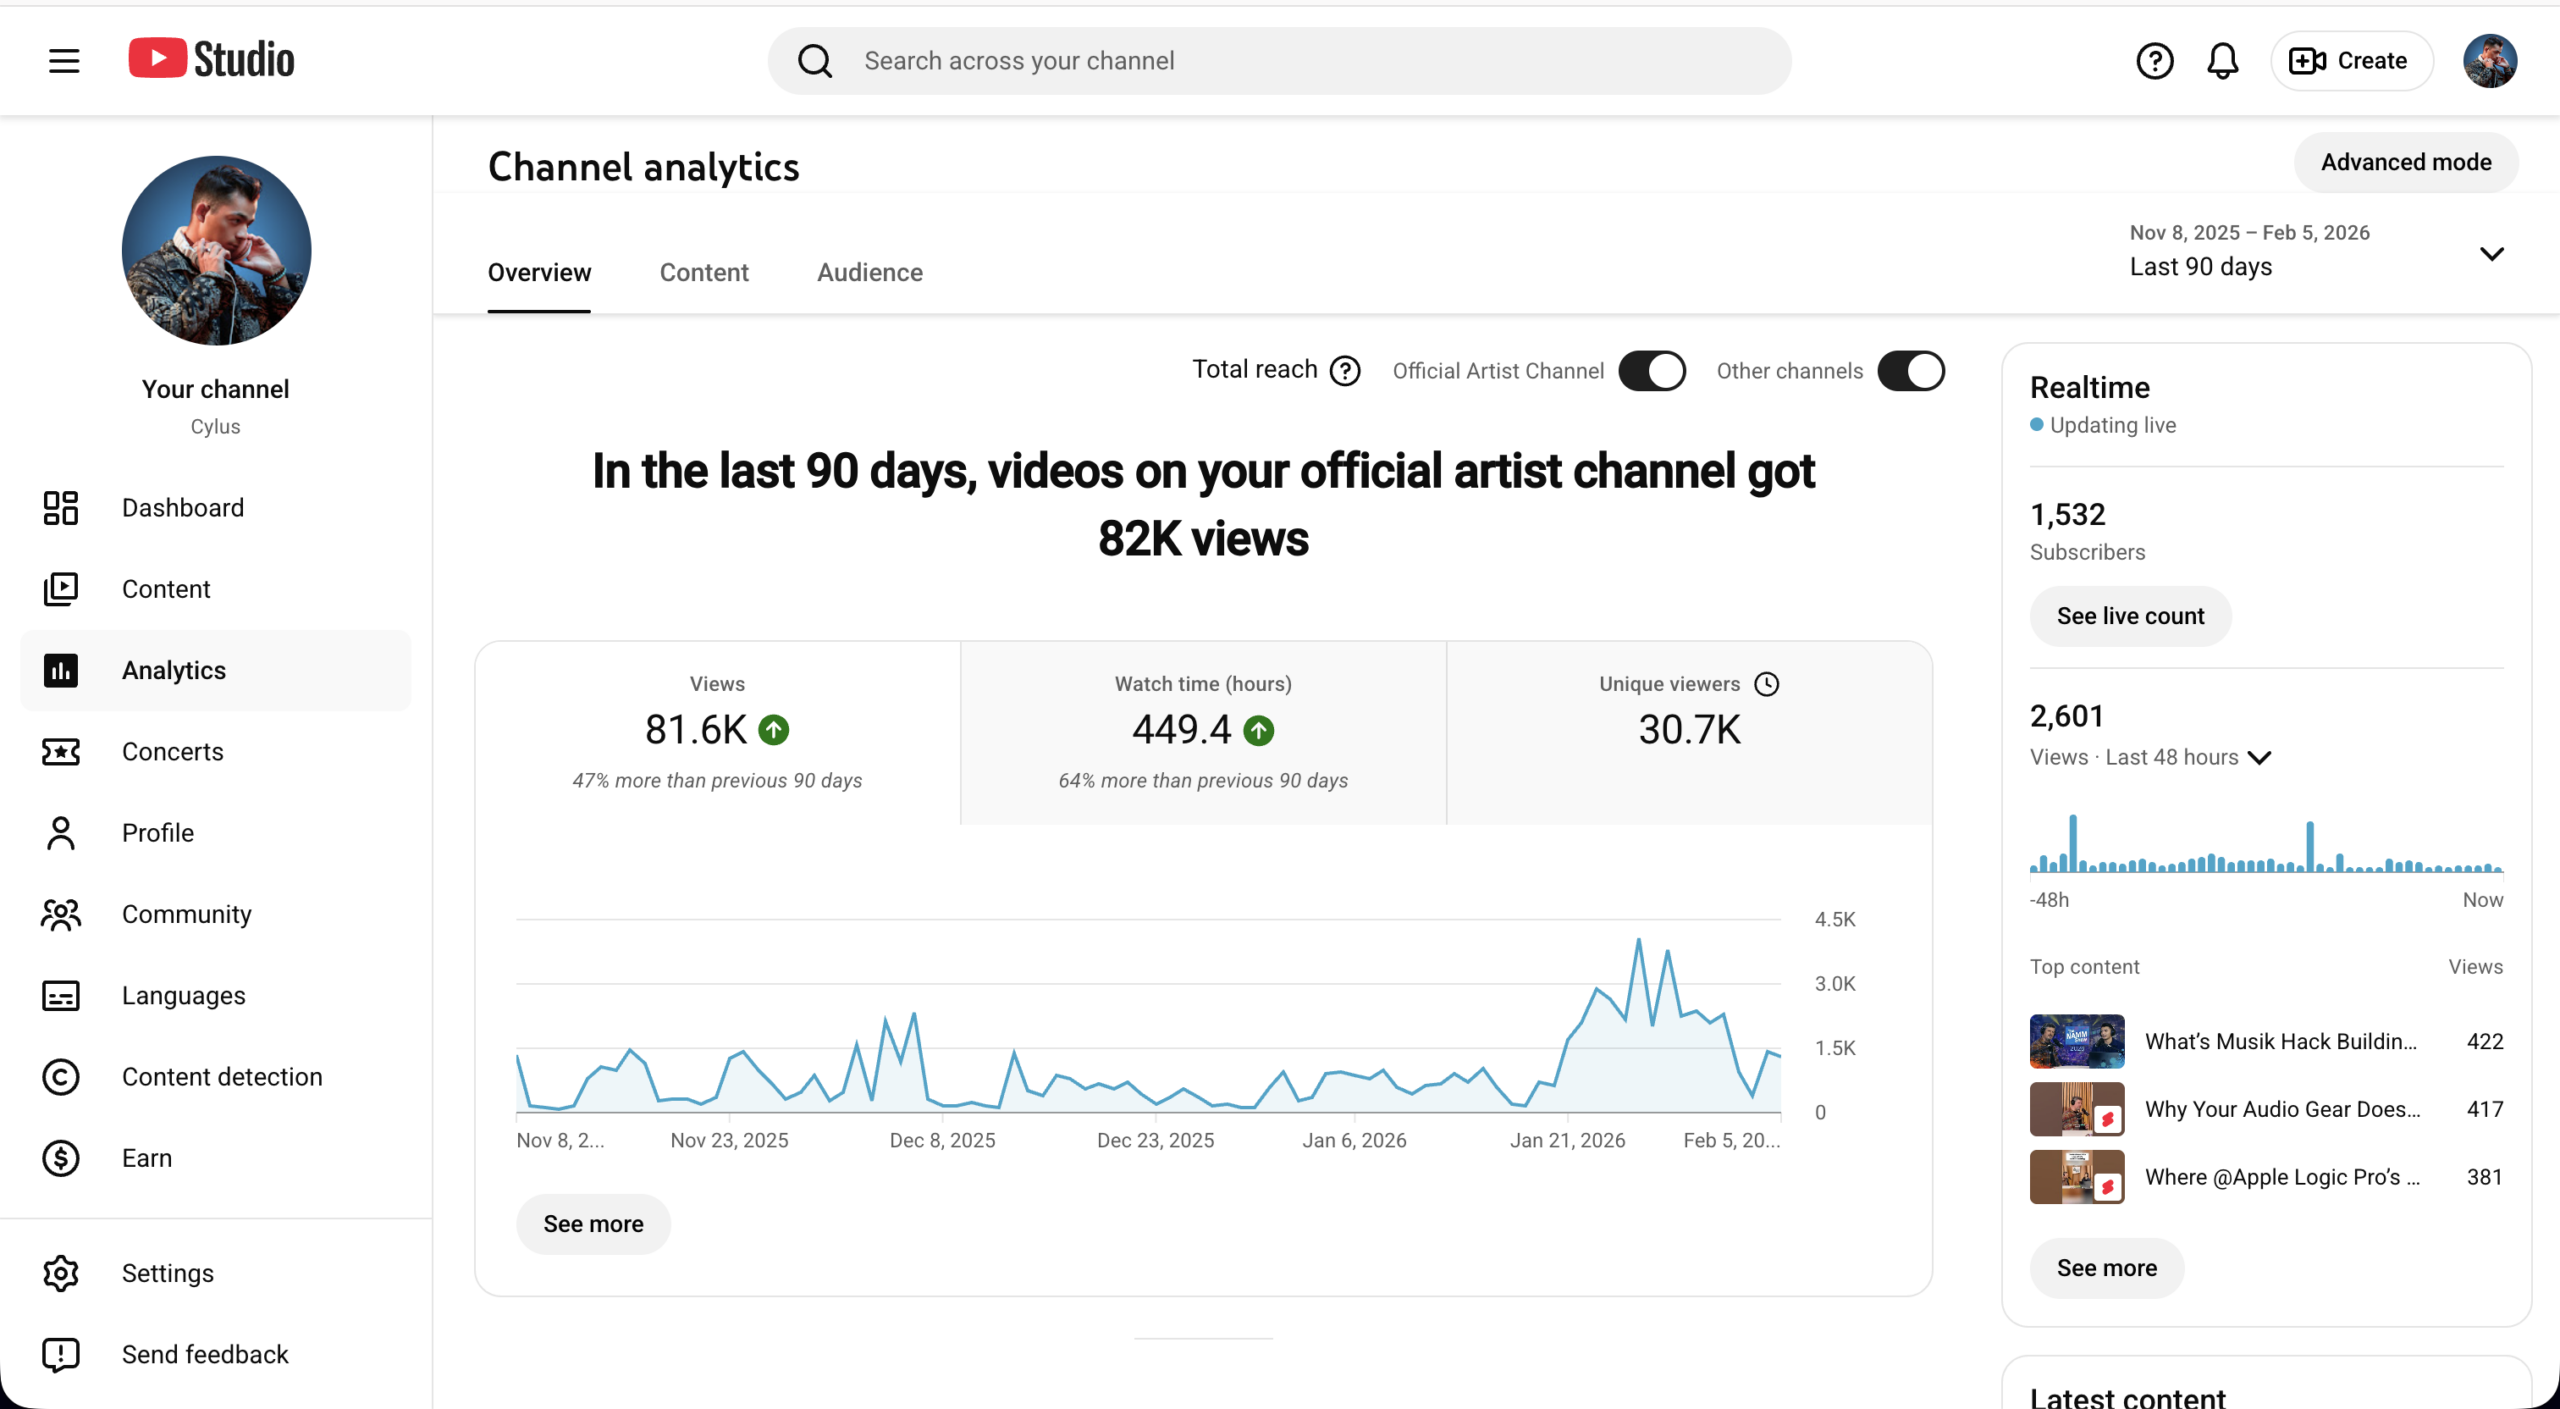Click the title "Where @Apple Logic Pro's ..."
Image resolution: width=2560 pixels, height=1409 pixels.
click(x=2283, y=1177)
